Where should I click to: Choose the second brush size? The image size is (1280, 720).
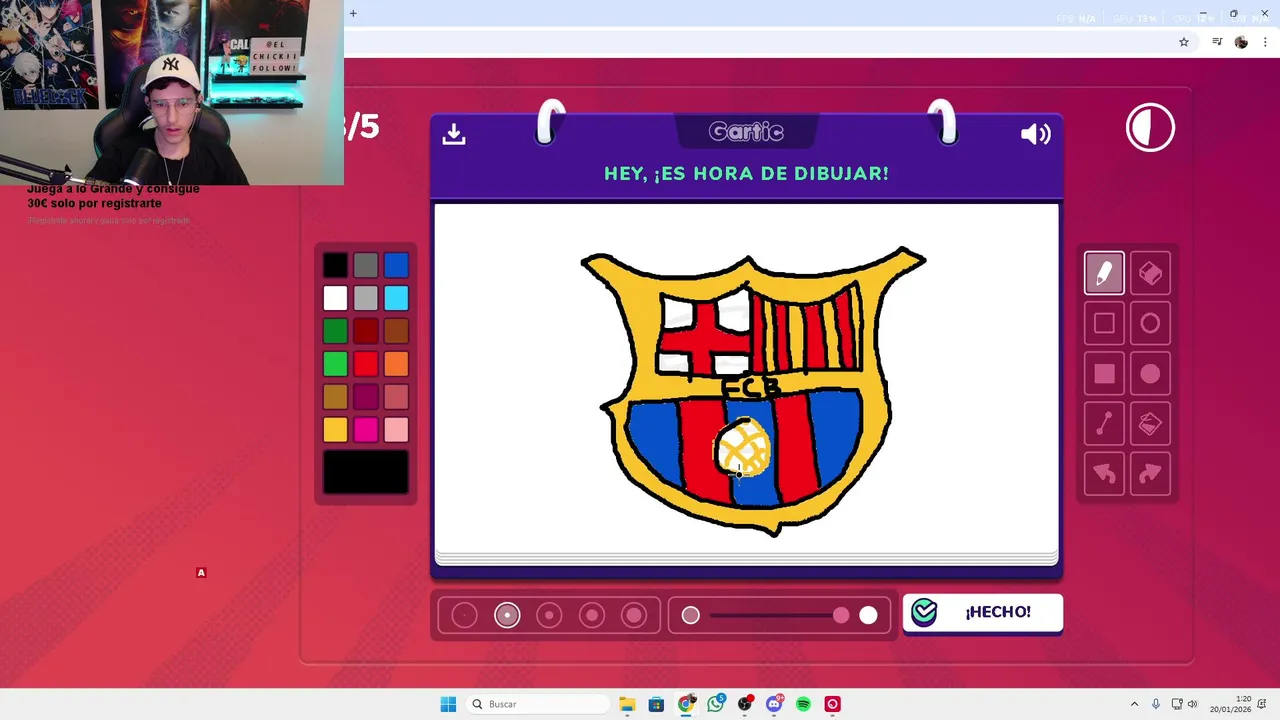coord(507,615)
